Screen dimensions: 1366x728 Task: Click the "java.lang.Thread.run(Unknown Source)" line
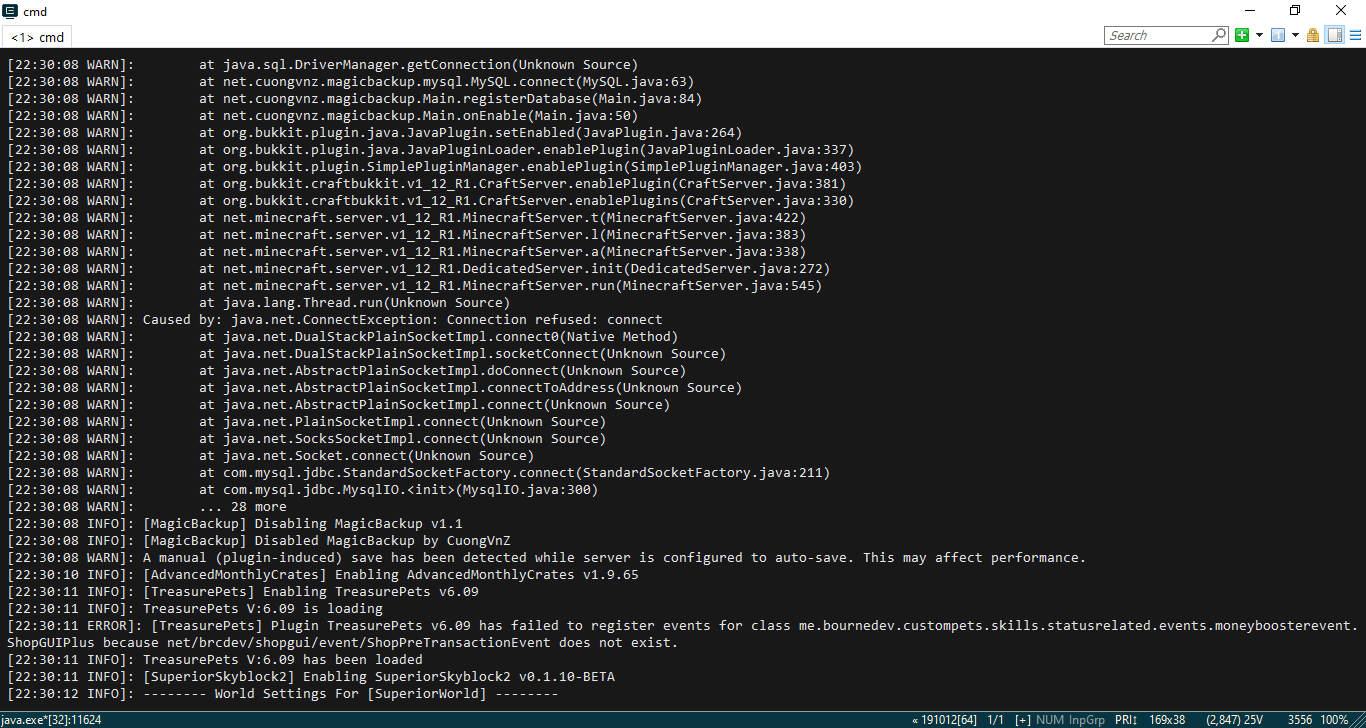258,303
